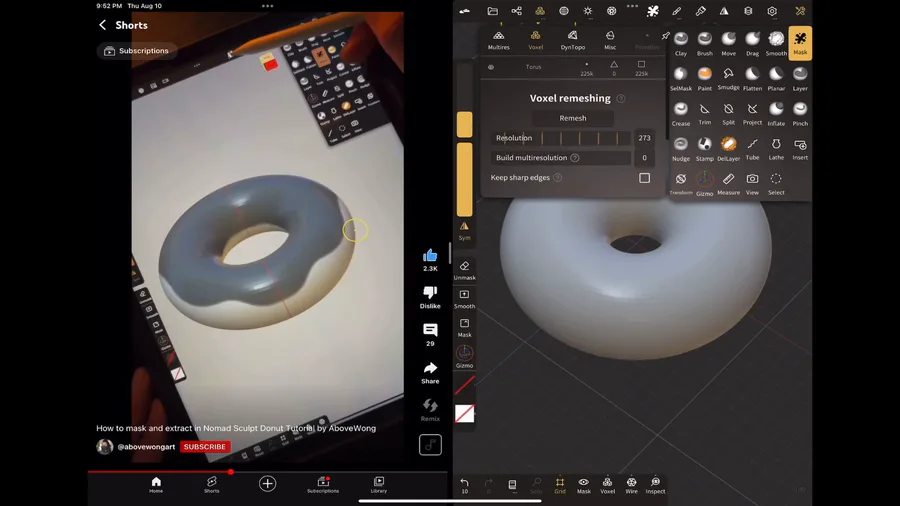
Task: Select the Smudge tool
Action: point(728,79)
